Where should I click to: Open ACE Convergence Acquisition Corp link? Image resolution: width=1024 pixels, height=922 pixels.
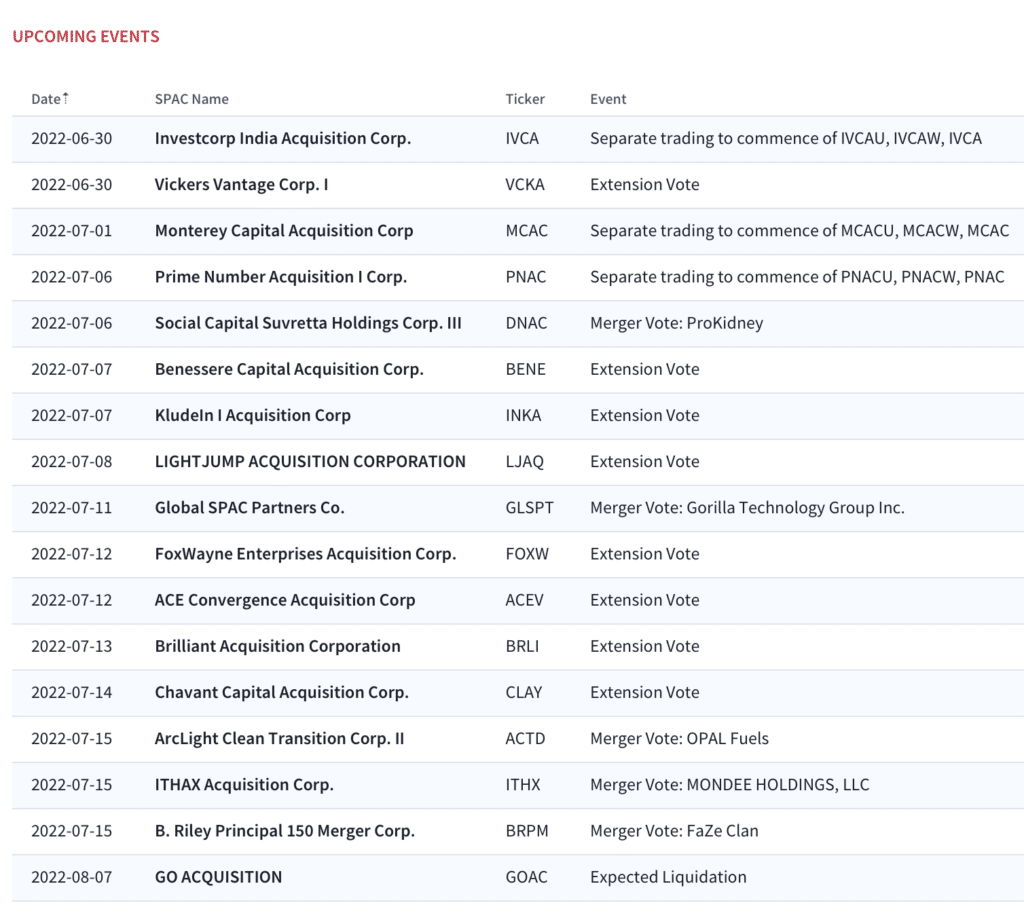285,600
